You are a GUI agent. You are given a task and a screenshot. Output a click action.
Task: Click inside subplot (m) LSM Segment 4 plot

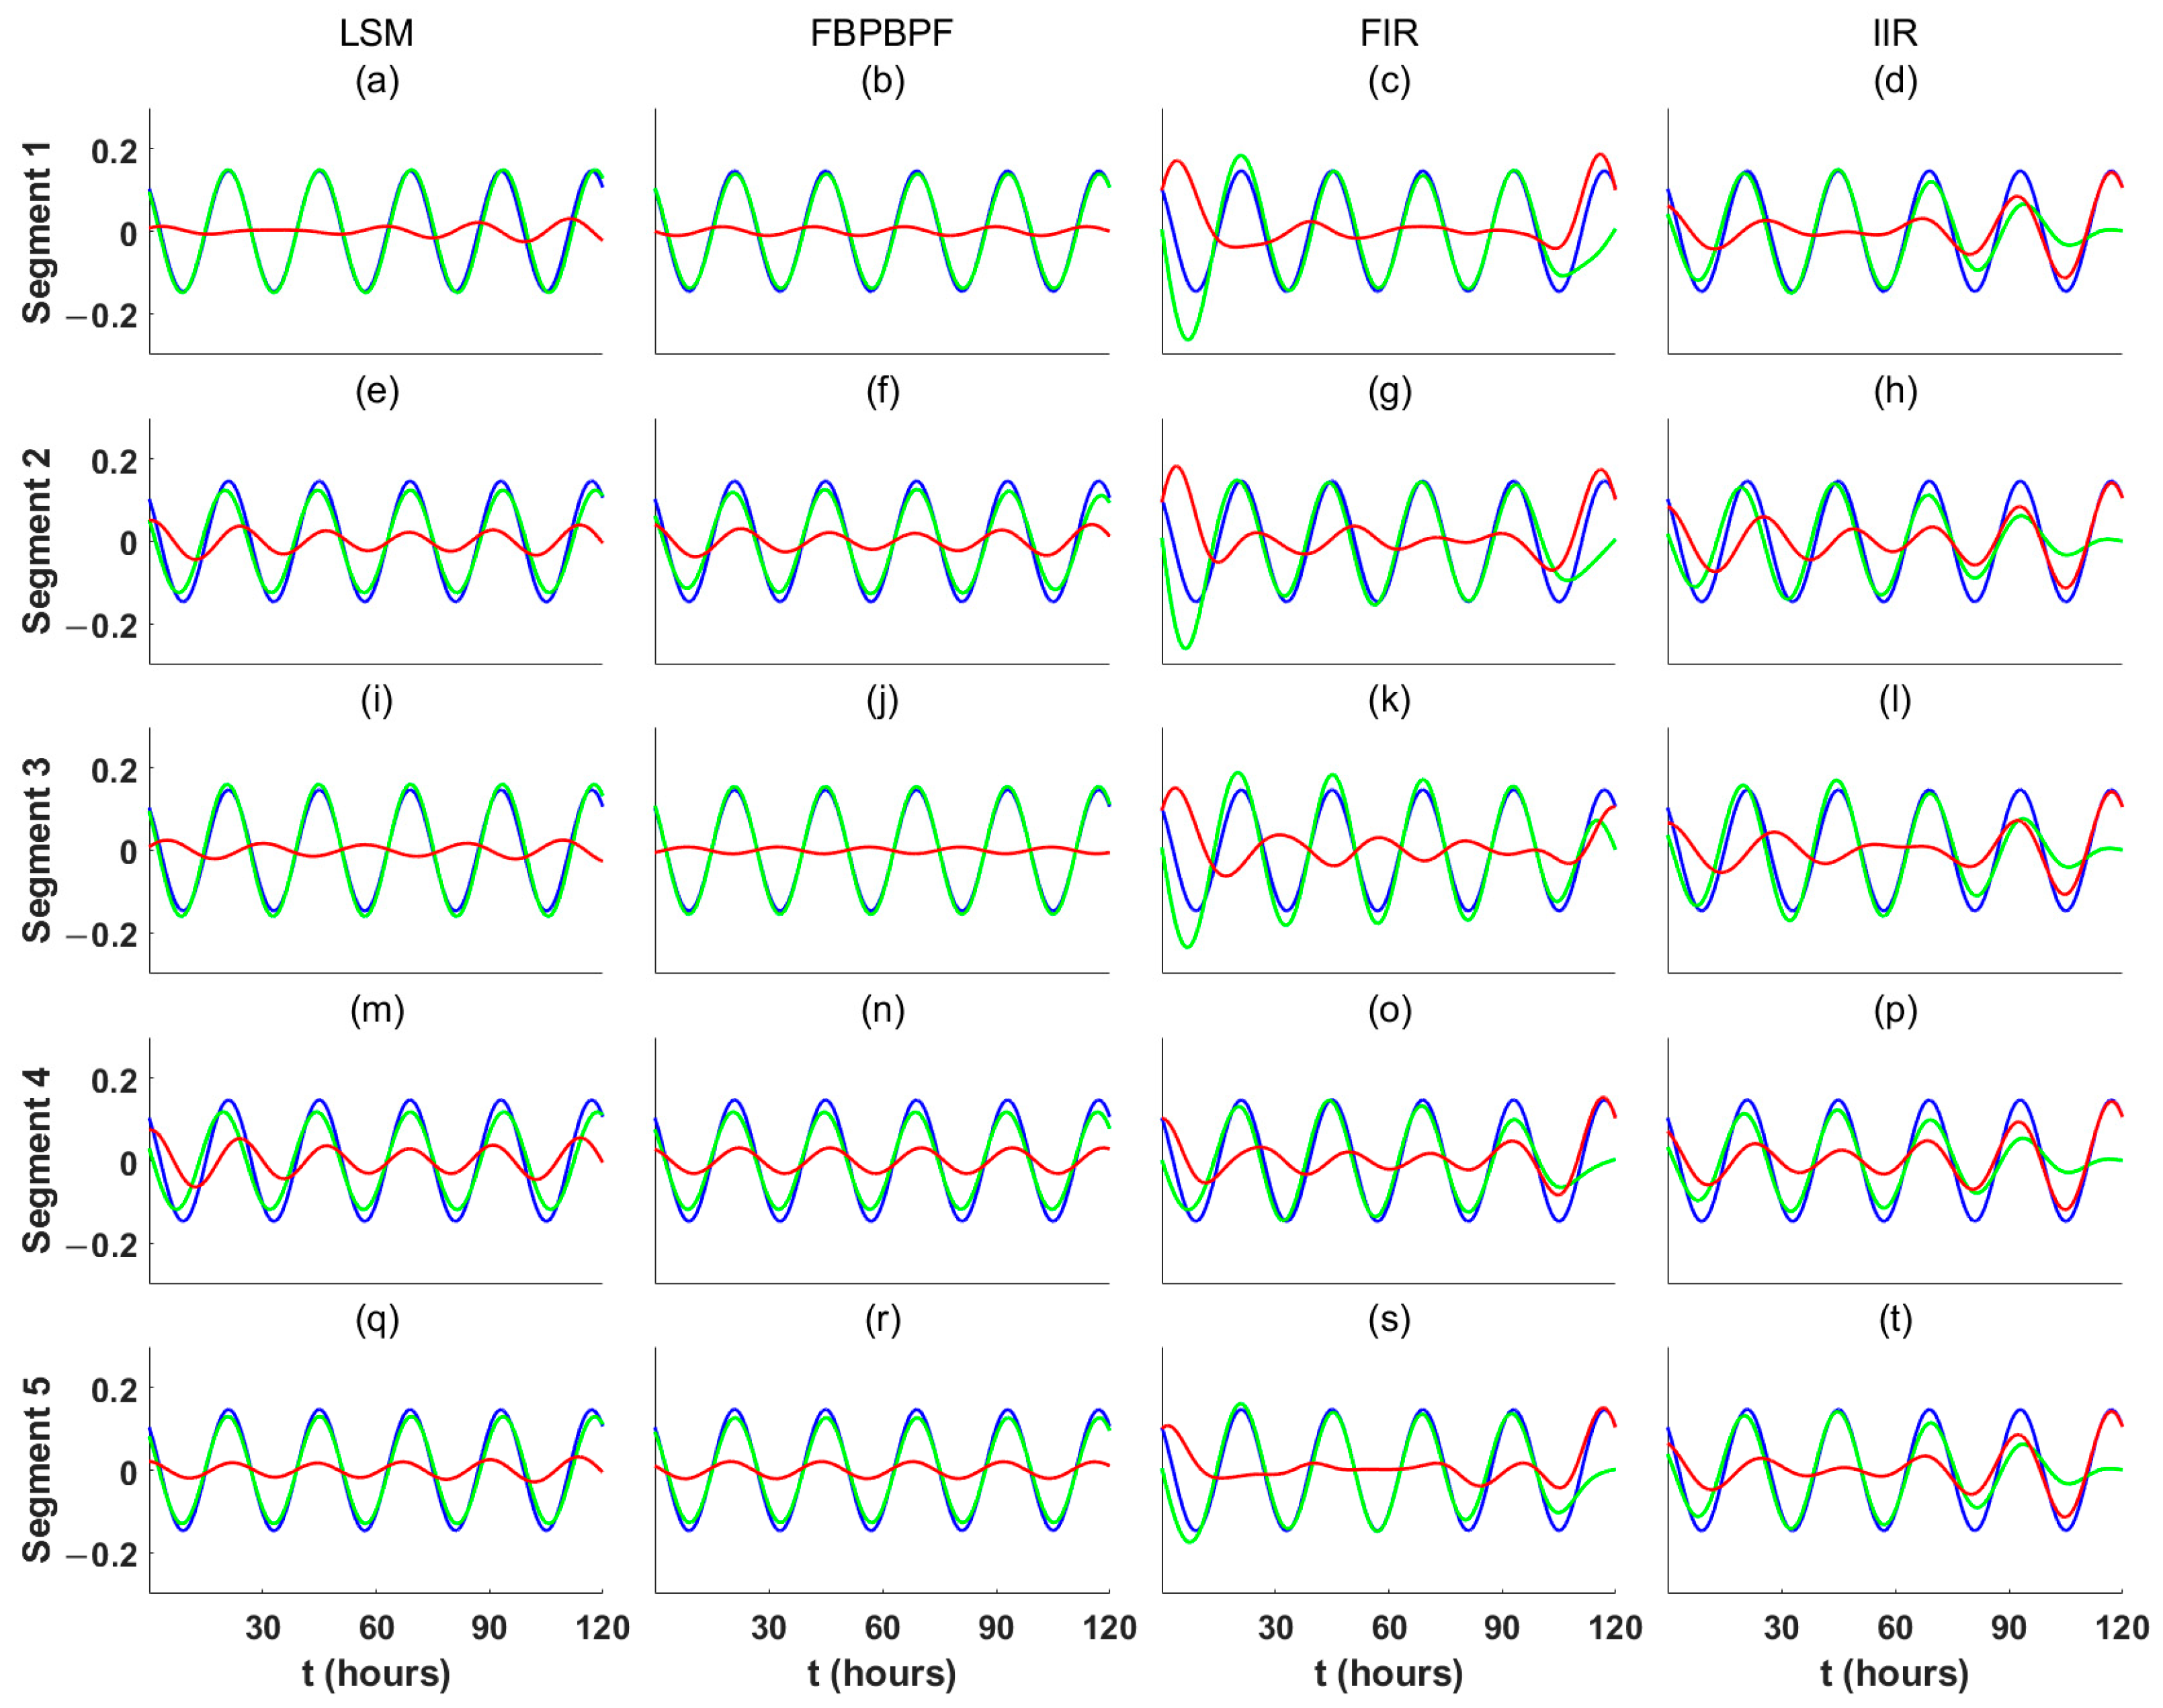pyautogui.click(x=376, y=1160)
